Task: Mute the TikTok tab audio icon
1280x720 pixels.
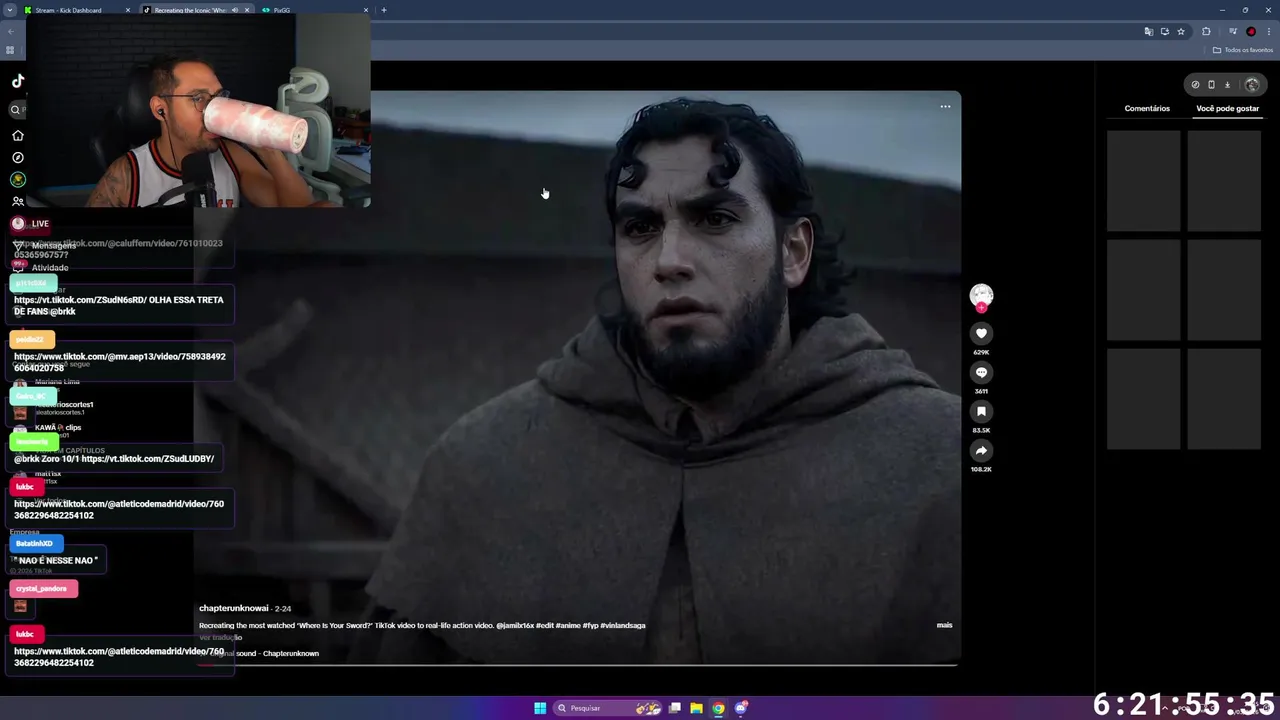Action: click(235, 10)
